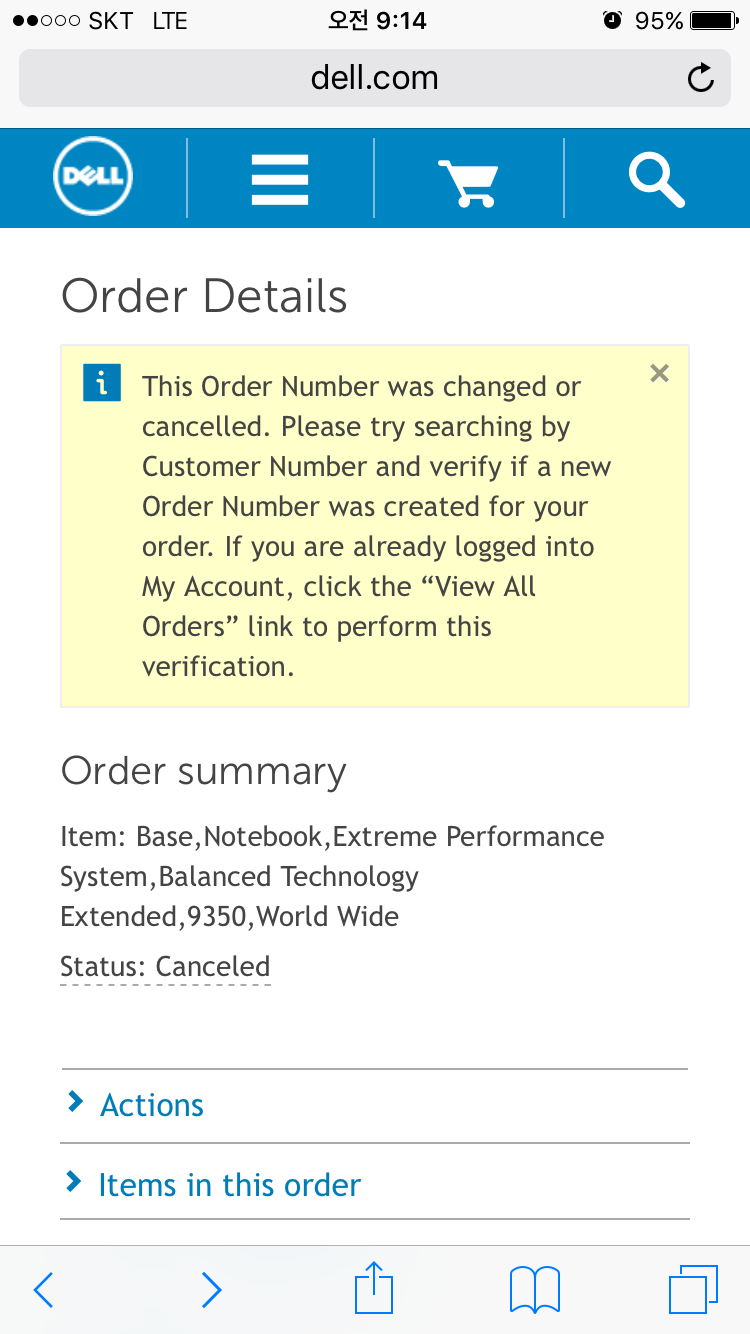This screenshot has width=750, height=1334.
Task: Open the hamburger navigation menu
Action: [280, 178]
